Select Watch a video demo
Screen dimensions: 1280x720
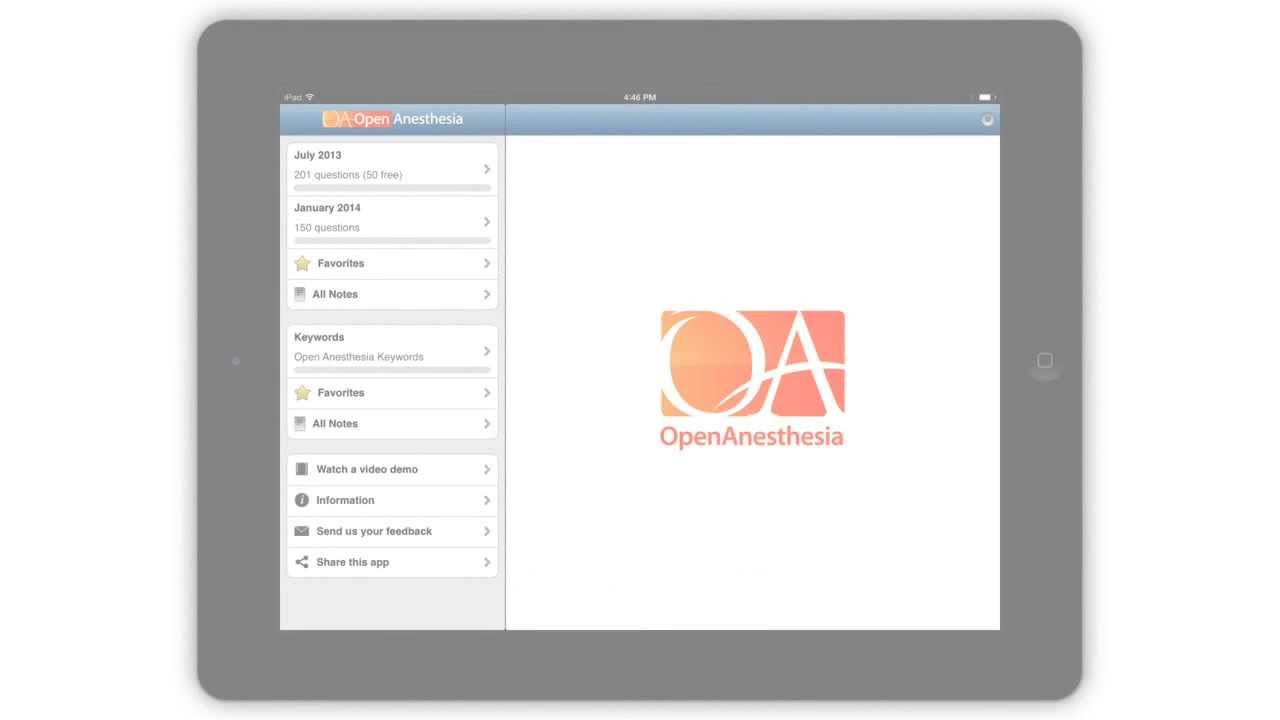click(x=392, y=469)
